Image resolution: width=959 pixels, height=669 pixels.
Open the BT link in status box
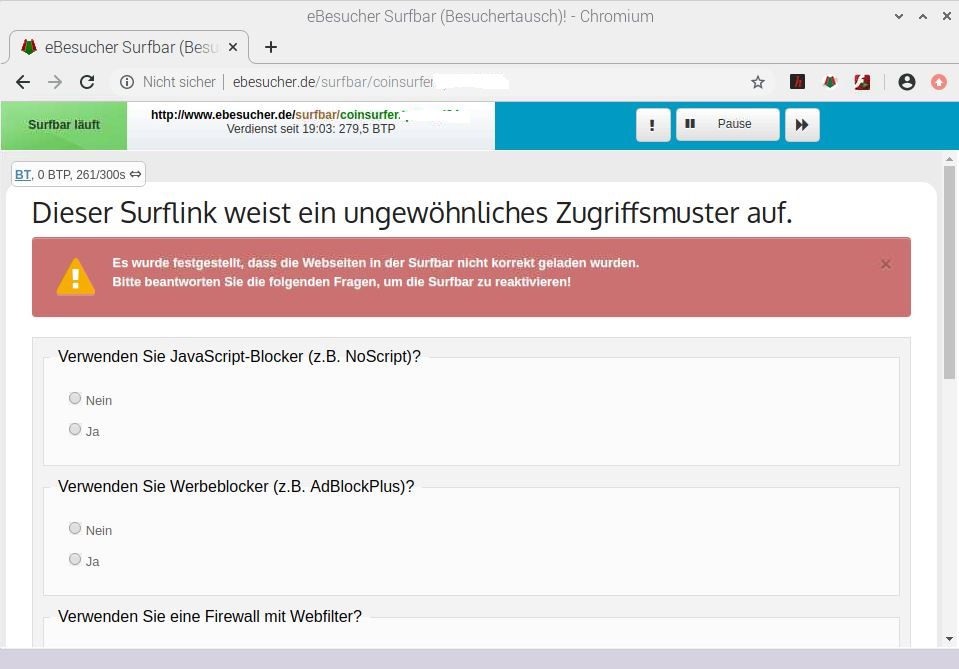(22, 175)
